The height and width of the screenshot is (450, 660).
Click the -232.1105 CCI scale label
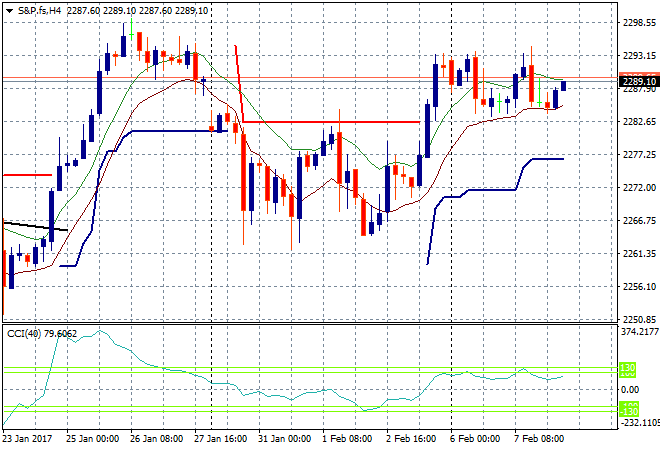tap(640, 423)
